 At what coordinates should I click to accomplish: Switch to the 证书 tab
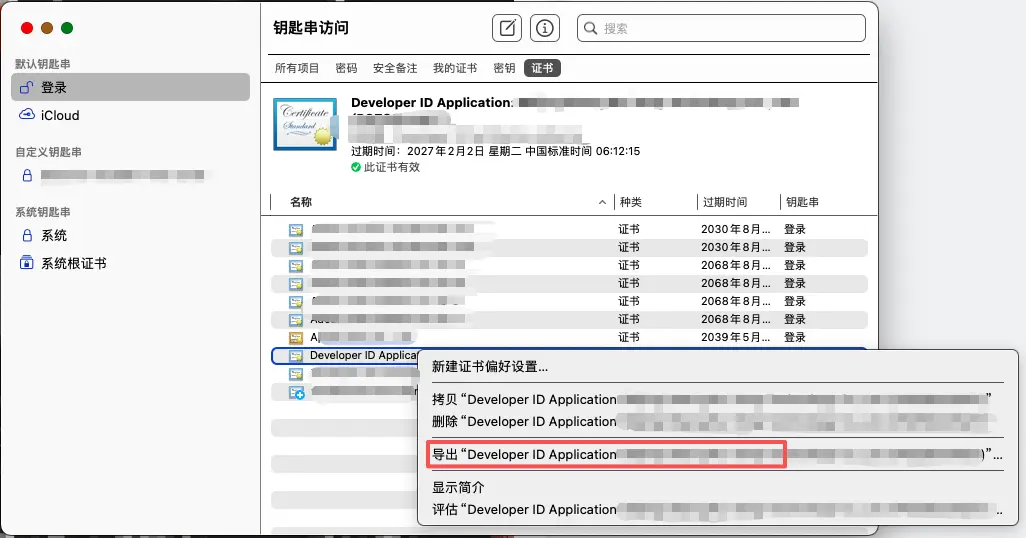[542, 68]
